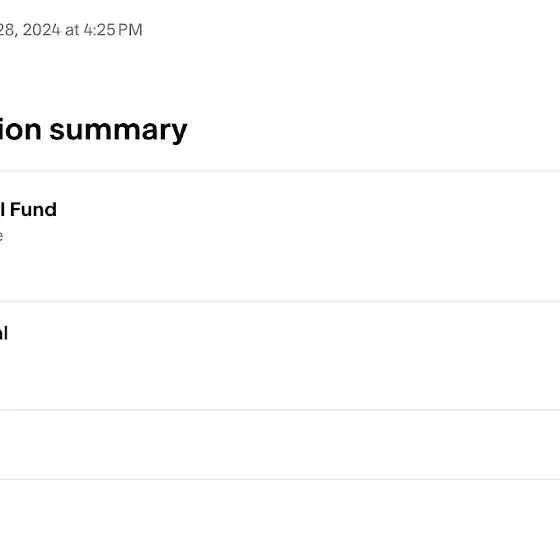Select the "Fund" item label
The height and width of the screenshot is (560, 560).
[x=33, y=209]
